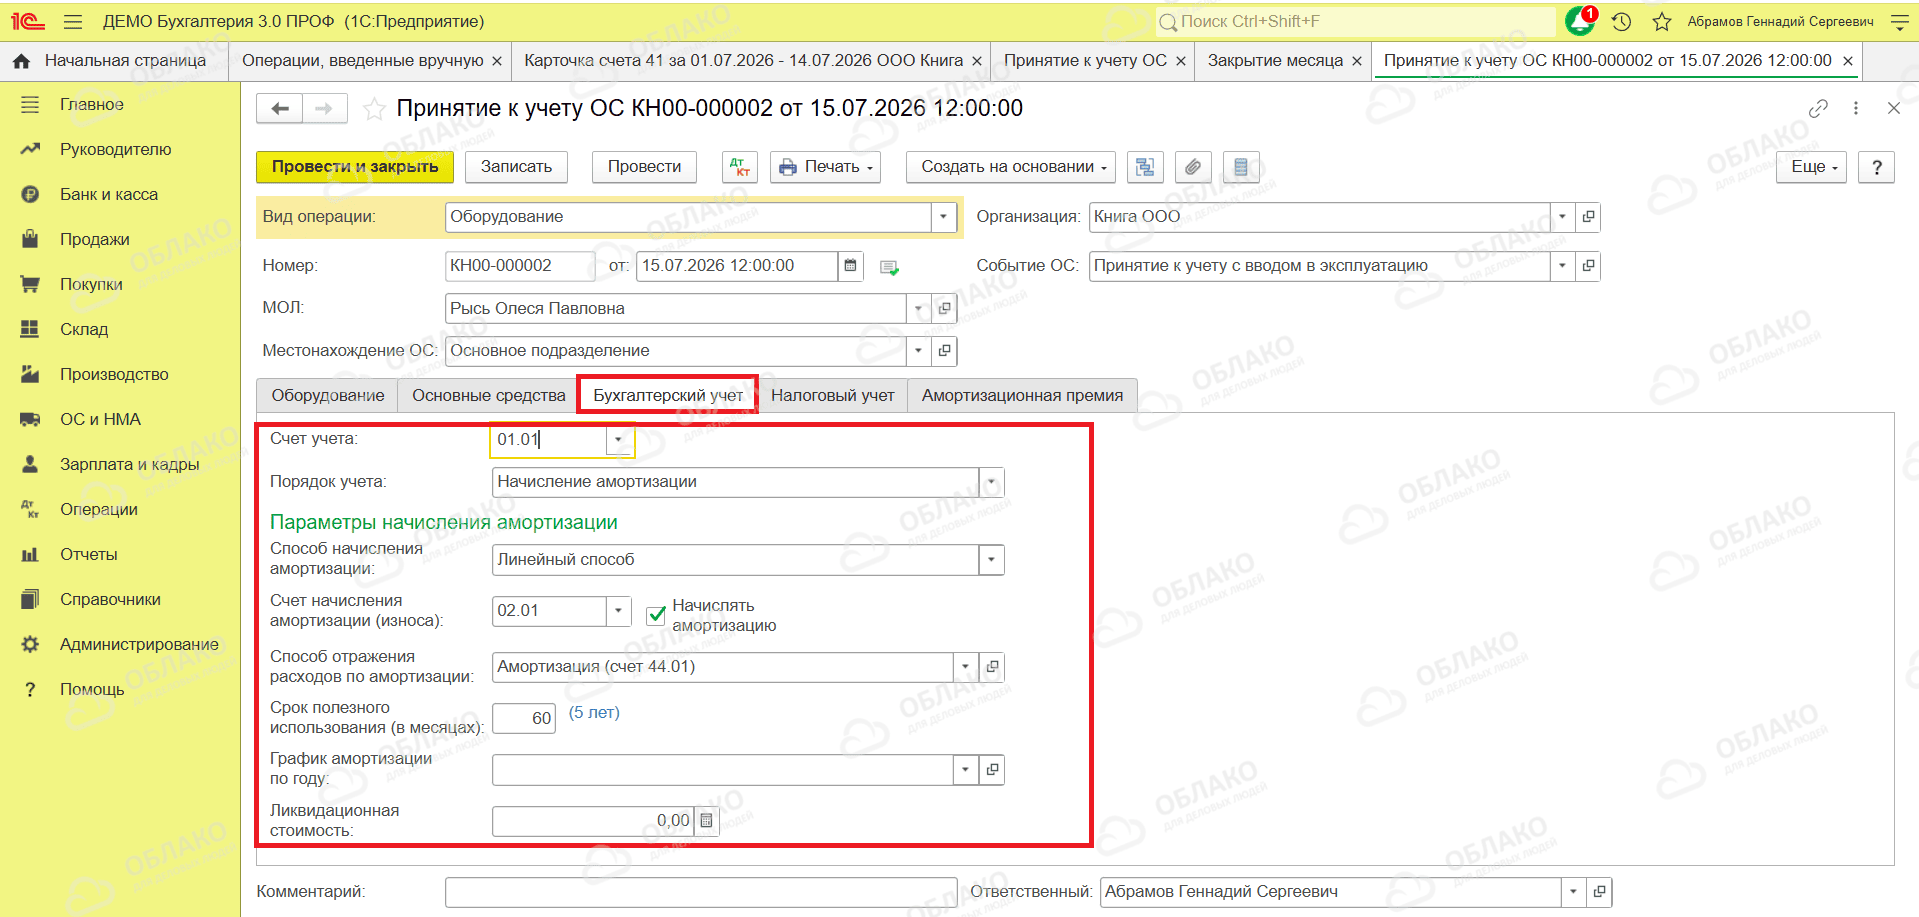Switch to the Амортизационная премия tab
The height and width of the screenshot is (917, 1919).
[x=1022, y=396]
